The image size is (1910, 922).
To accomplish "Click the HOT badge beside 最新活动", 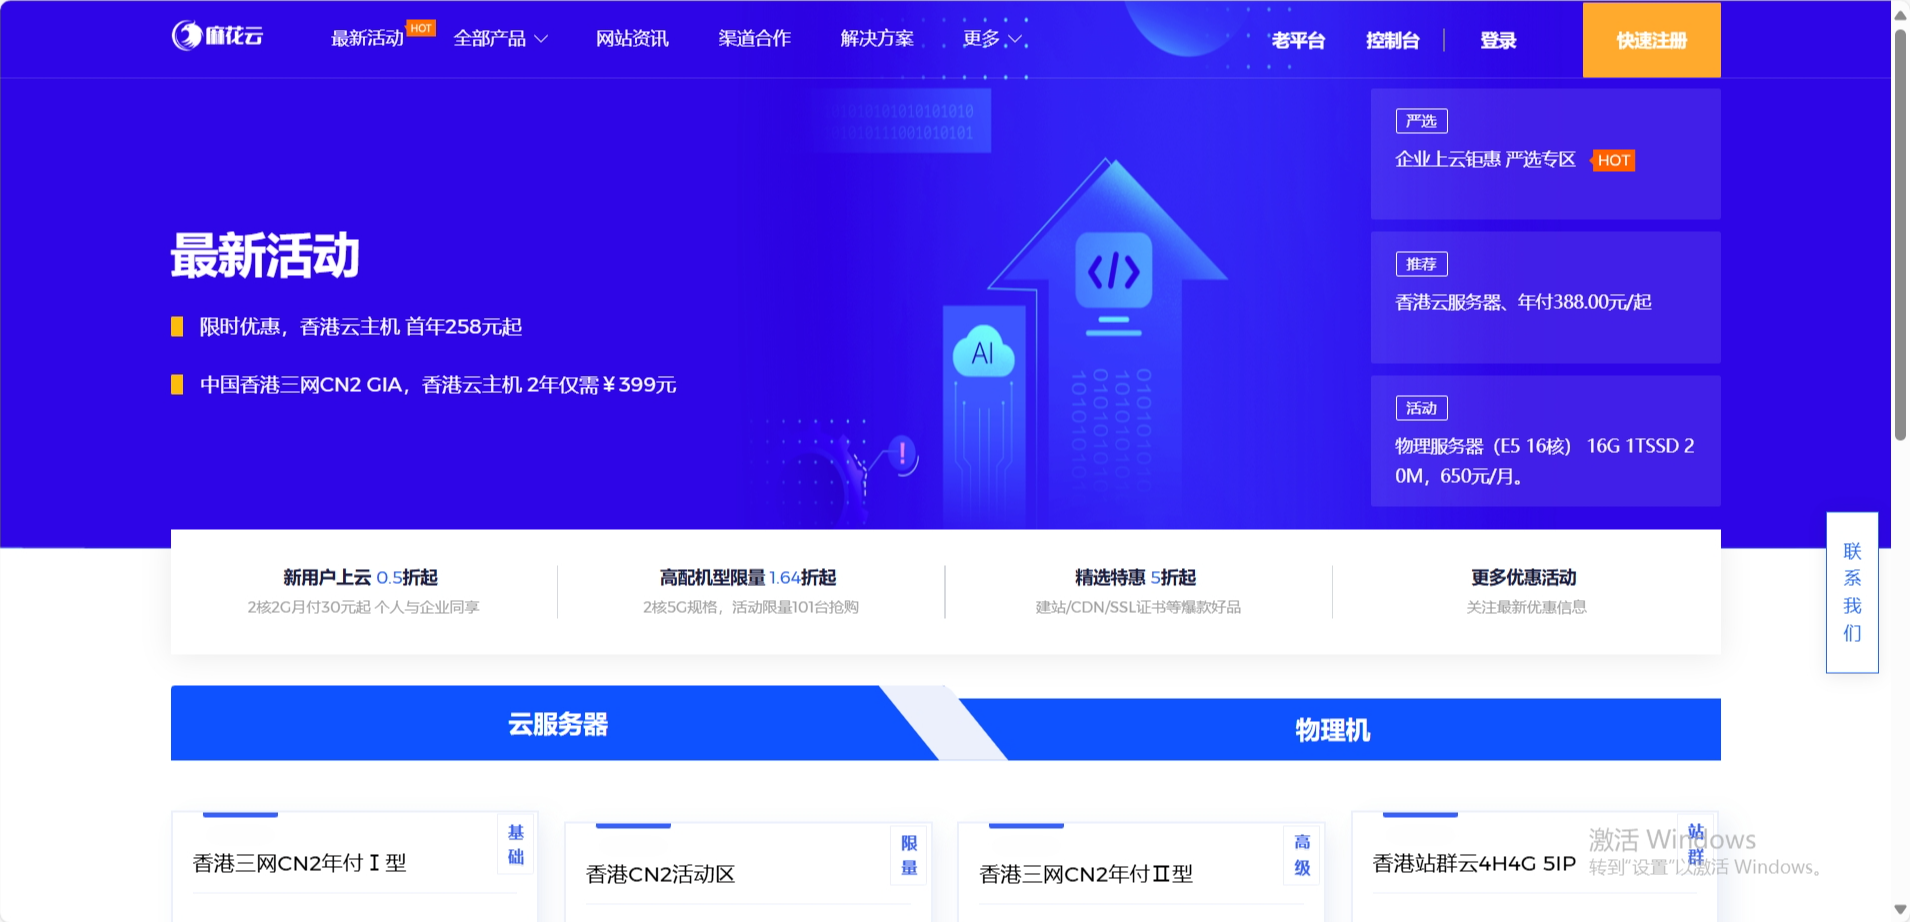I will coord(421,28).
